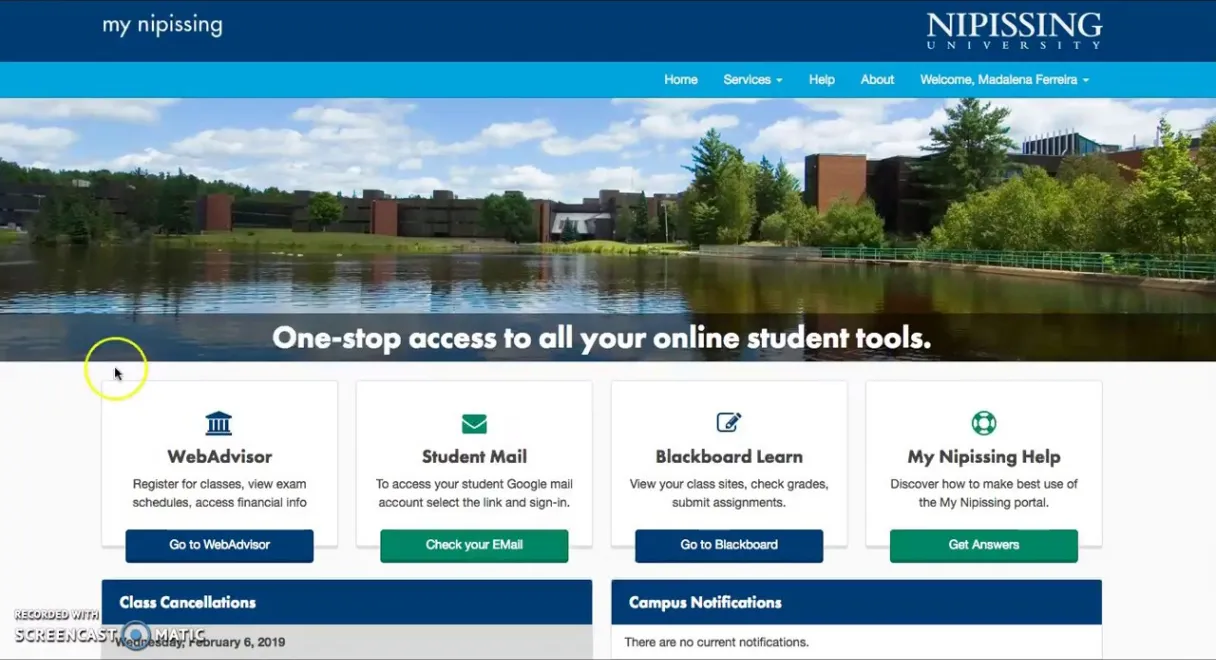Click the Go to Blackboard button
The width and height of the screenshot is (1216, 660).
(729, 545)
